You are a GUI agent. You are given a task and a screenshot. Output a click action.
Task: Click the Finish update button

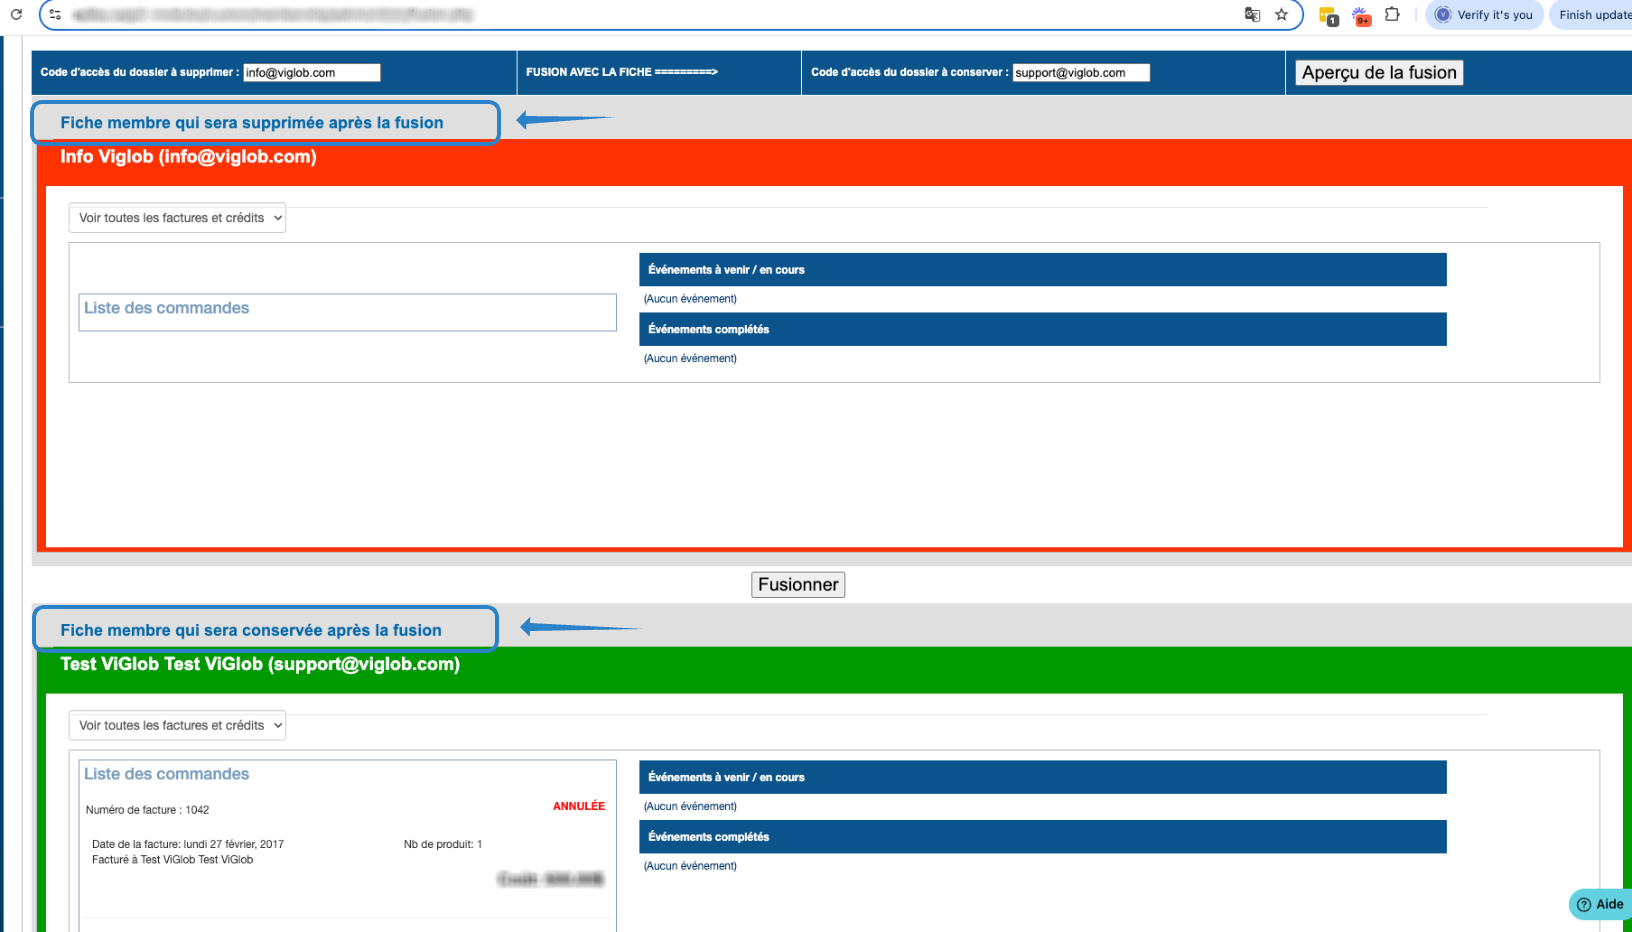click(1591, 15)
